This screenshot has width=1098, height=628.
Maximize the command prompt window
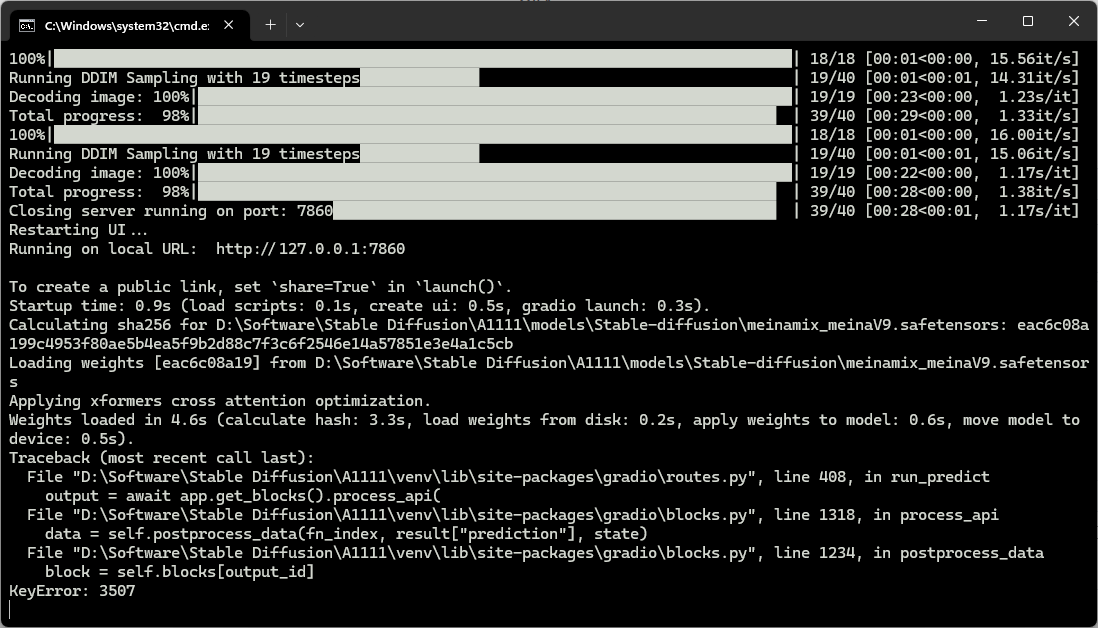[1027, 20]
